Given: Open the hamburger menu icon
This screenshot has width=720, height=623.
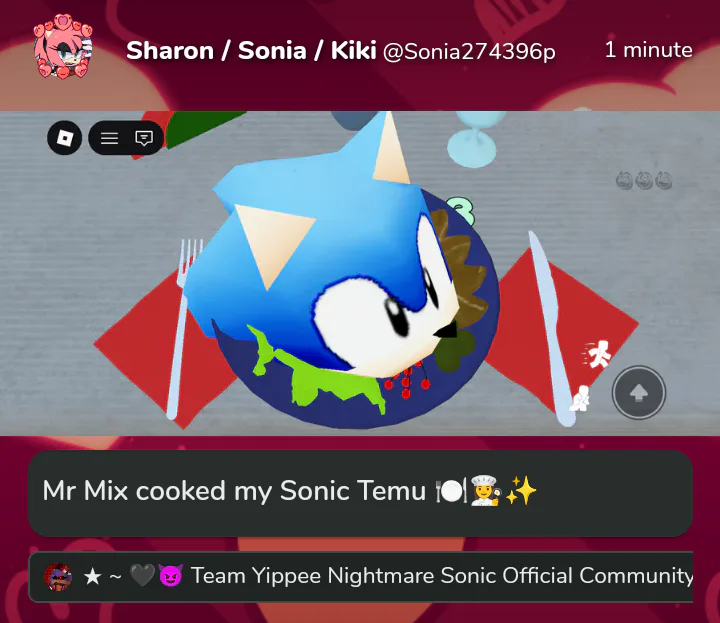Looking at the screenshot, I should click(x=109, y=138).
